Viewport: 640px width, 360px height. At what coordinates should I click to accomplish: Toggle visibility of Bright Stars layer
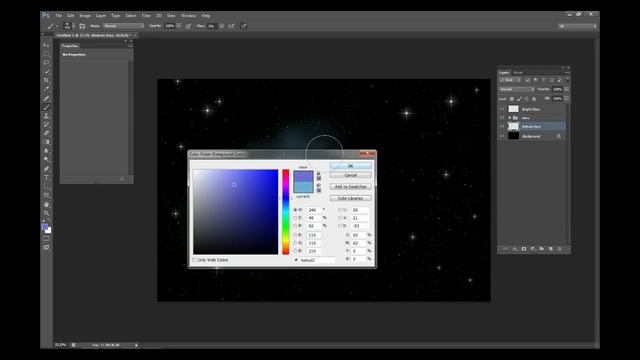(502, 109)
